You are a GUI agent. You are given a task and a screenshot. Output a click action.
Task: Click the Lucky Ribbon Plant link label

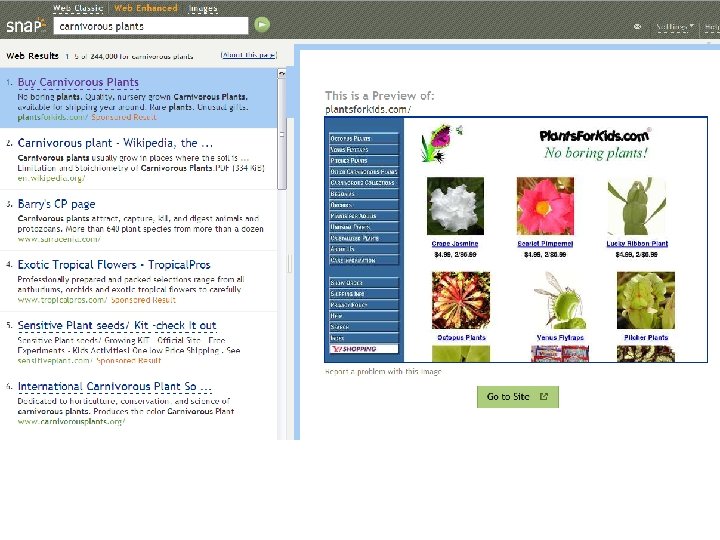click(x=637, y=244)
